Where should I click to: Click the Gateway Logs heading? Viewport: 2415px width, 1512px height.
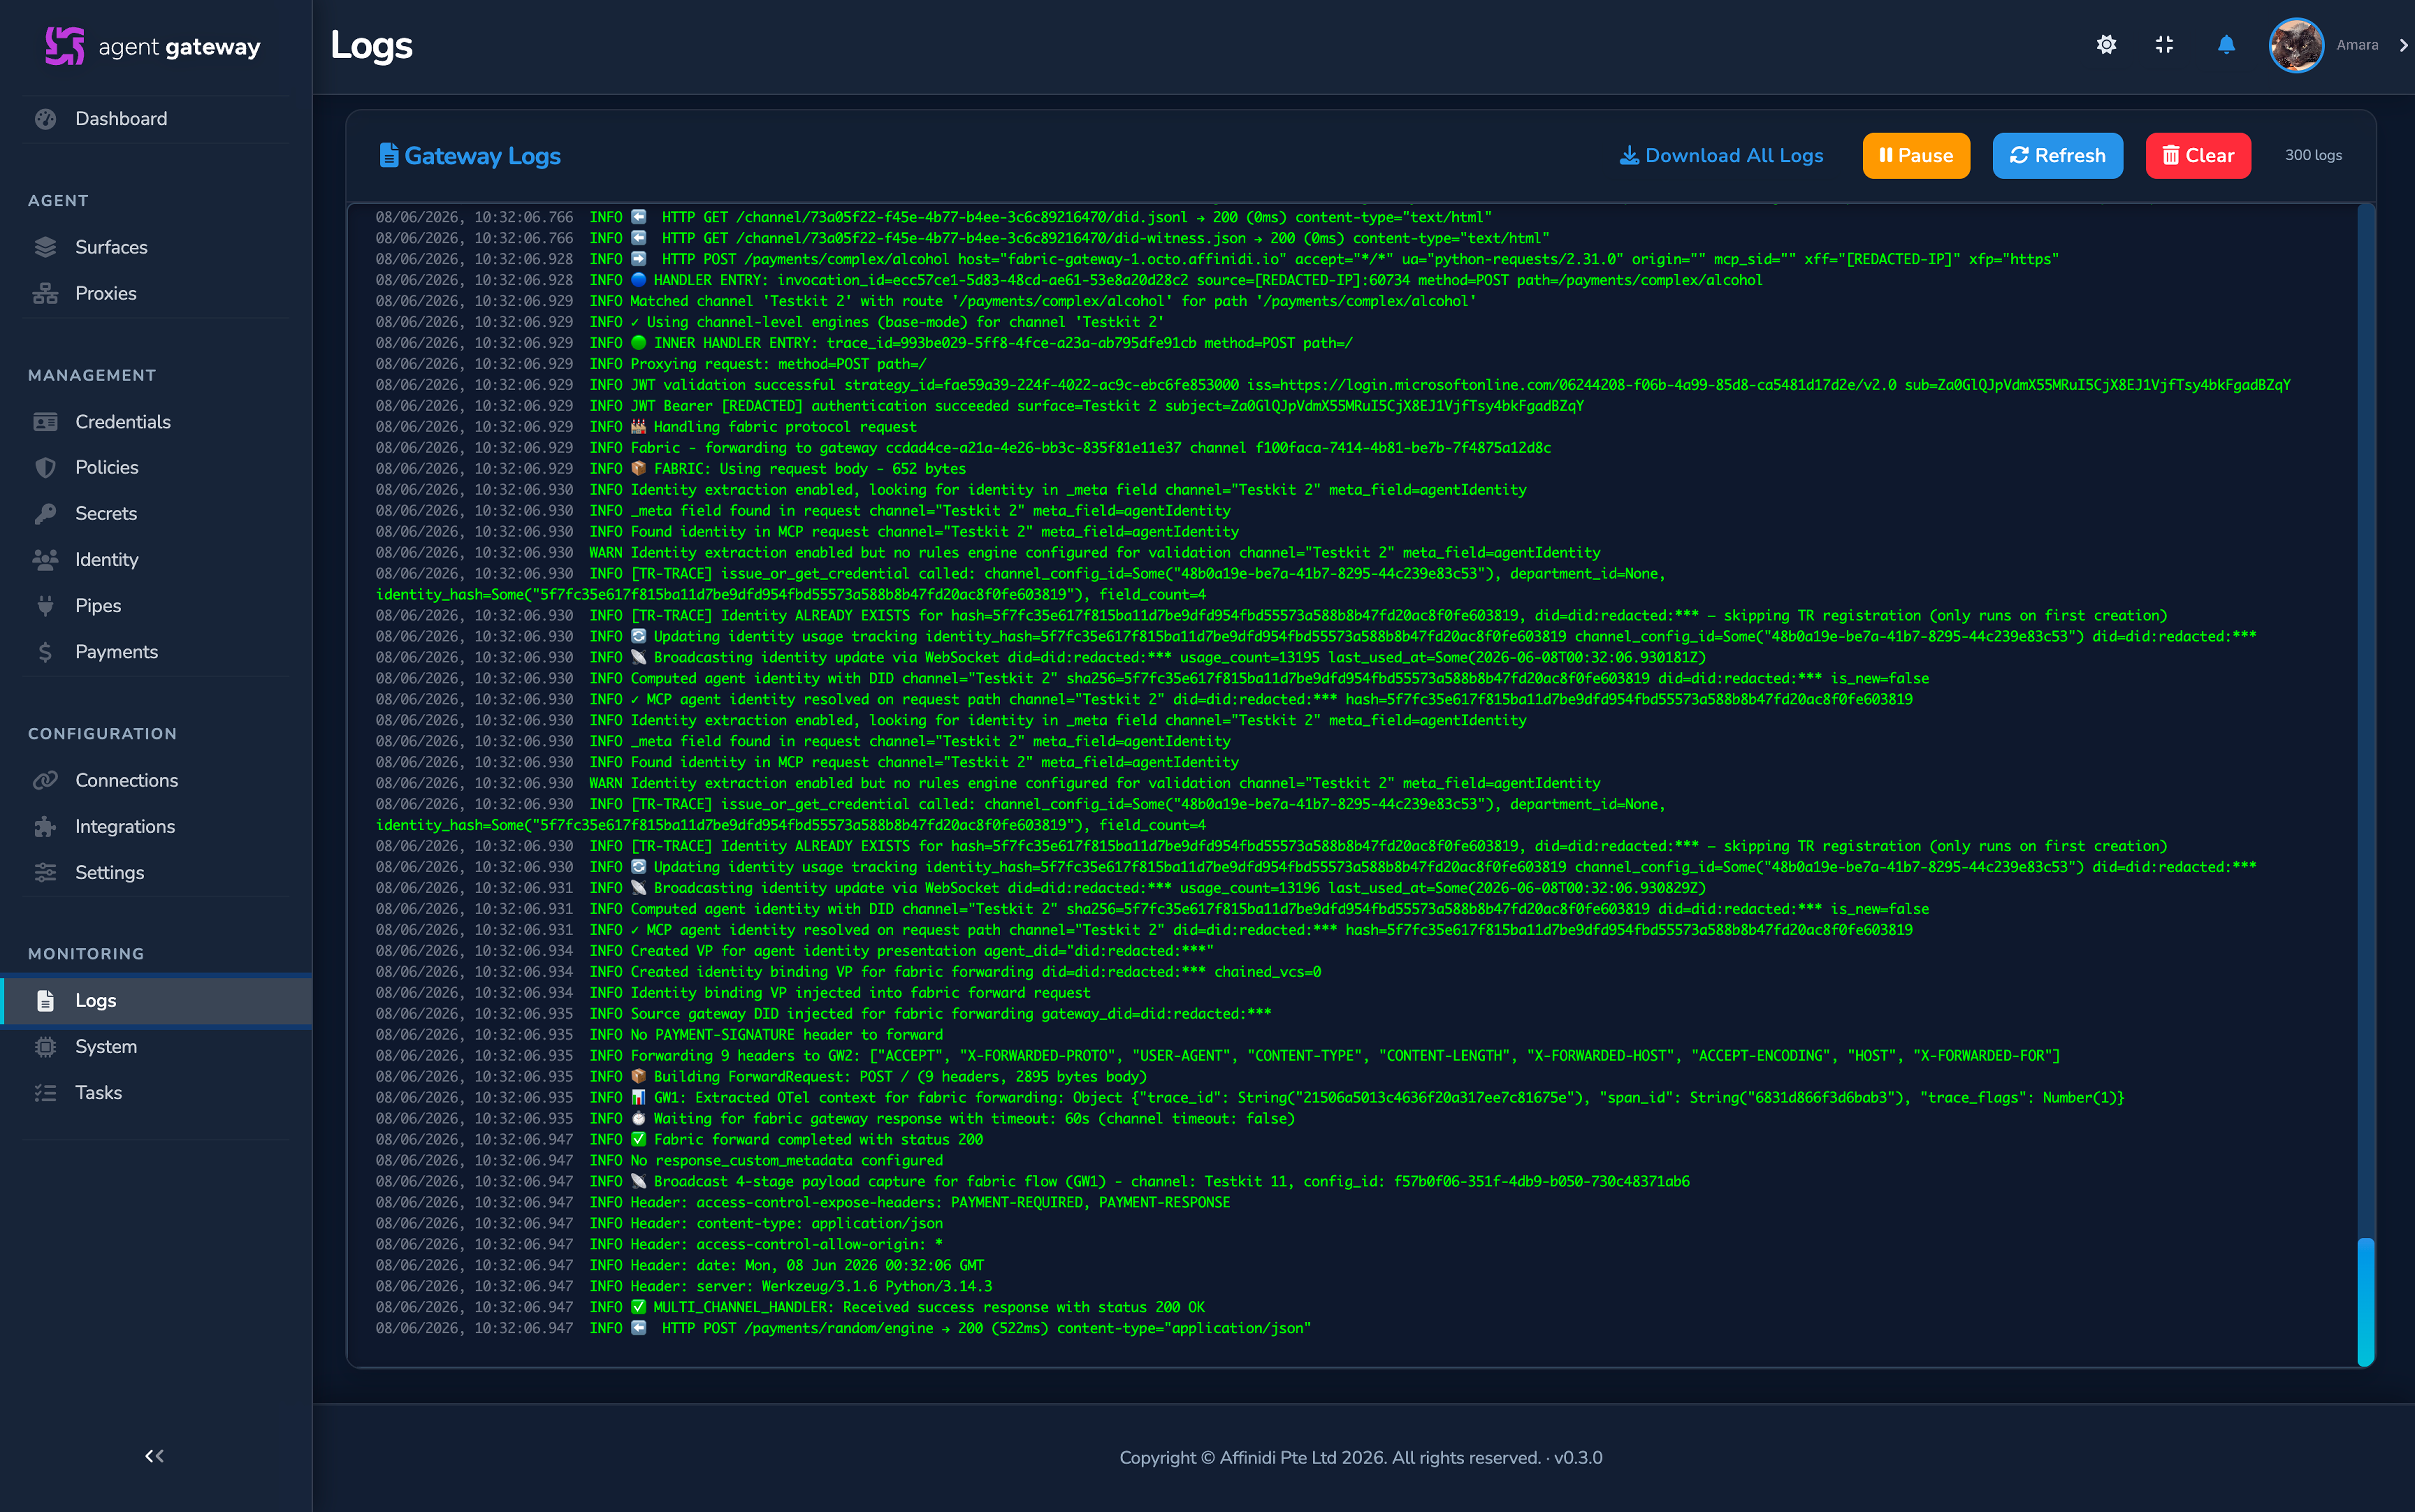[x=482, y=156]
